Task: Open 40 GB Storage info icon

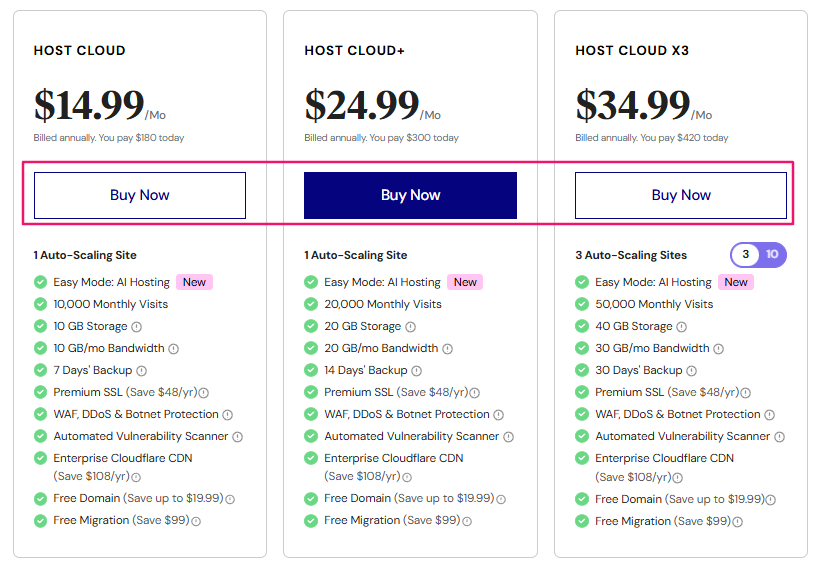Action: (x=682, y=327)
